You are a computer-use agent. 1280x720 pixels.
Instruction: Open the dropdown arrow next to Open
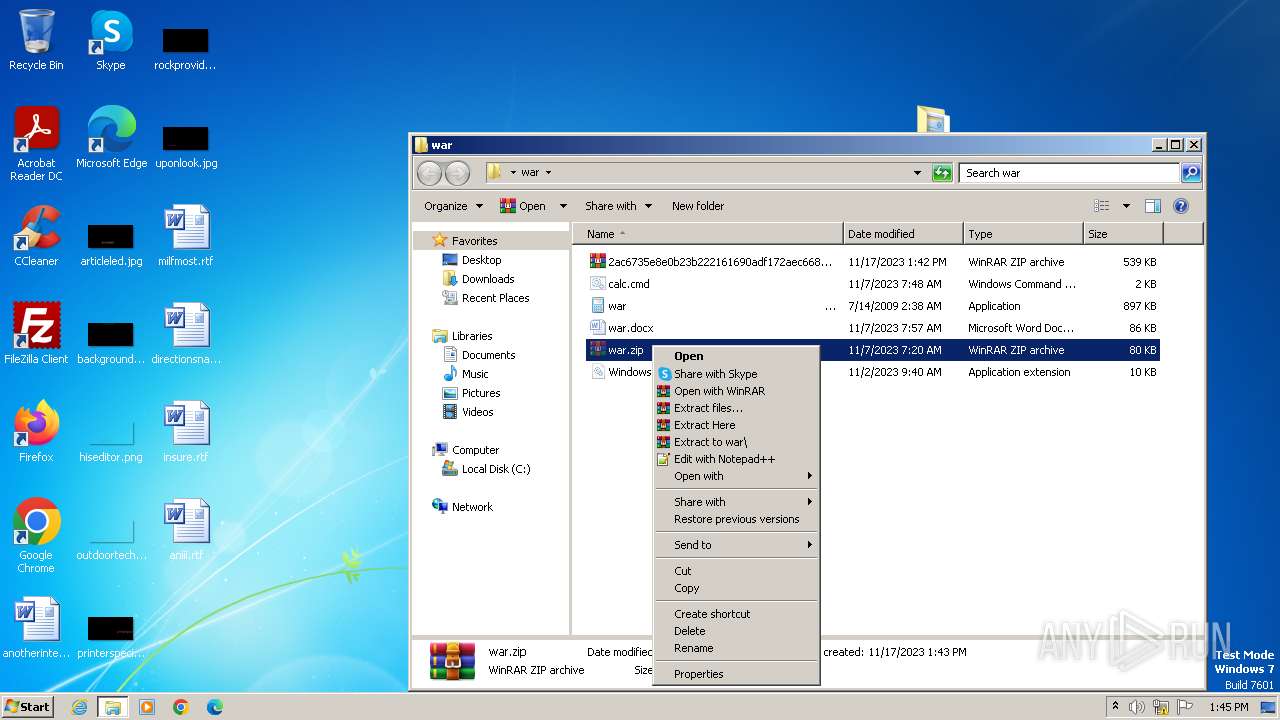tap(563, 206)
